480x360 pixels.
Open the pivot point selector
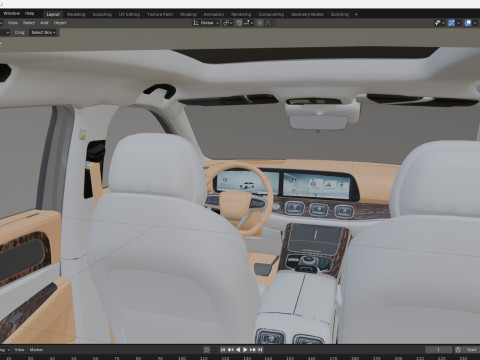228,23
